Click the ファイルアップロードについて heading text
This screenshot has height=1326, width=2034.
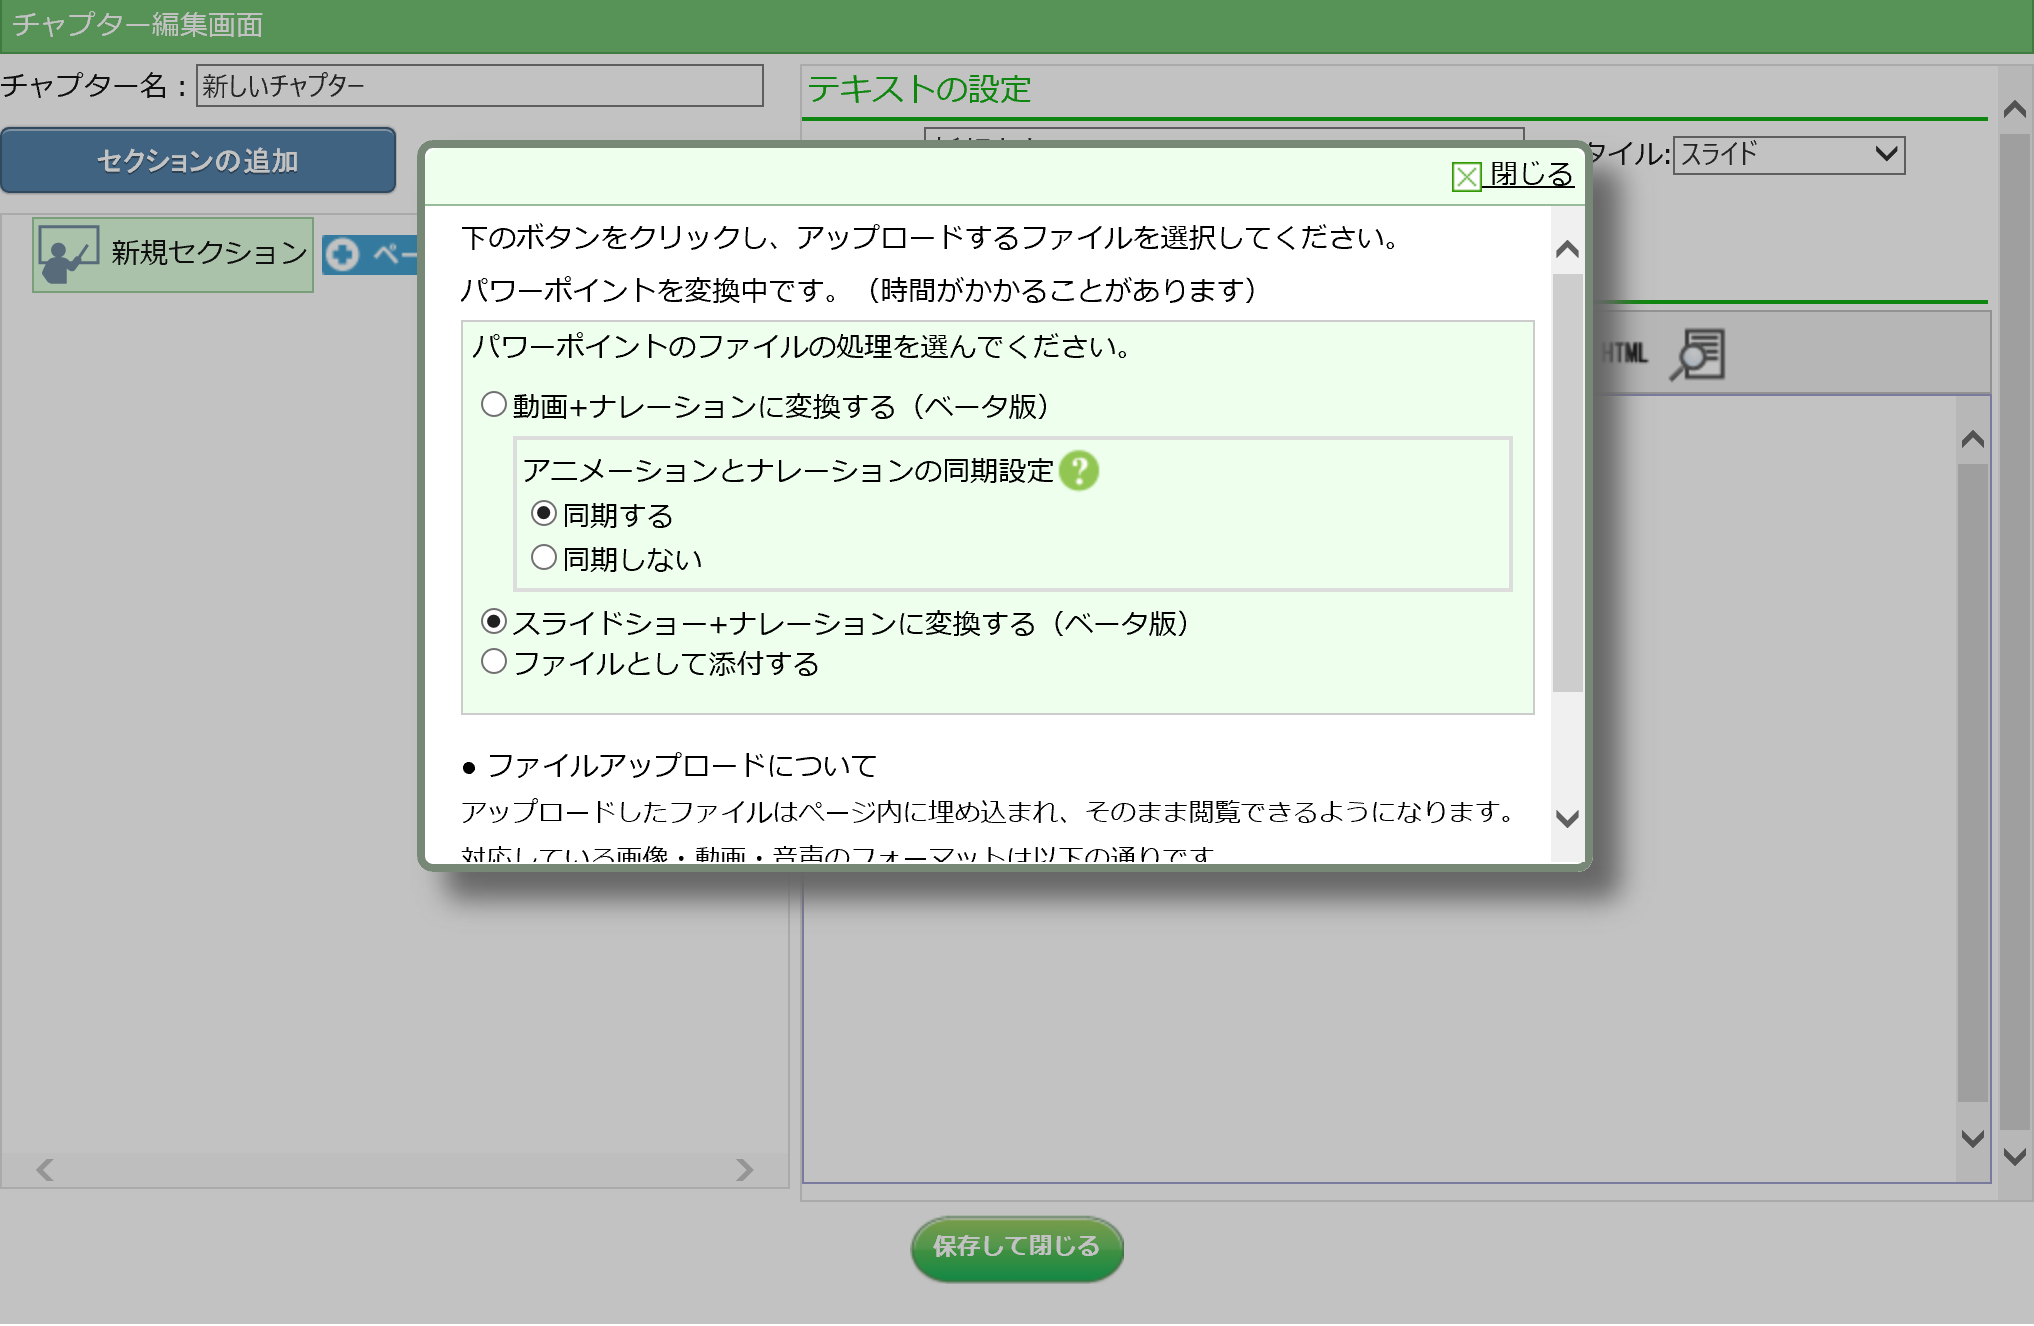[x=682, y=766]
